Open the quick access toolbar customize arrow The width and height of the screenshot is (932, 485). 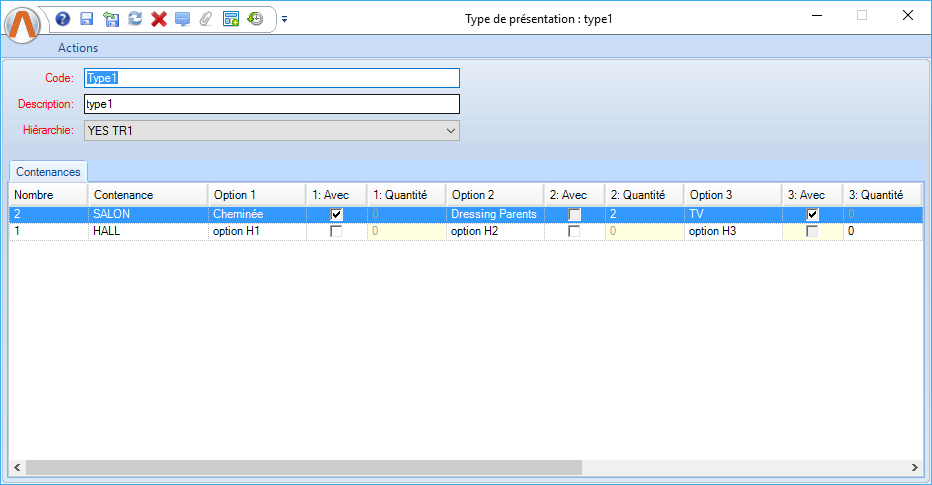(284, 18)
